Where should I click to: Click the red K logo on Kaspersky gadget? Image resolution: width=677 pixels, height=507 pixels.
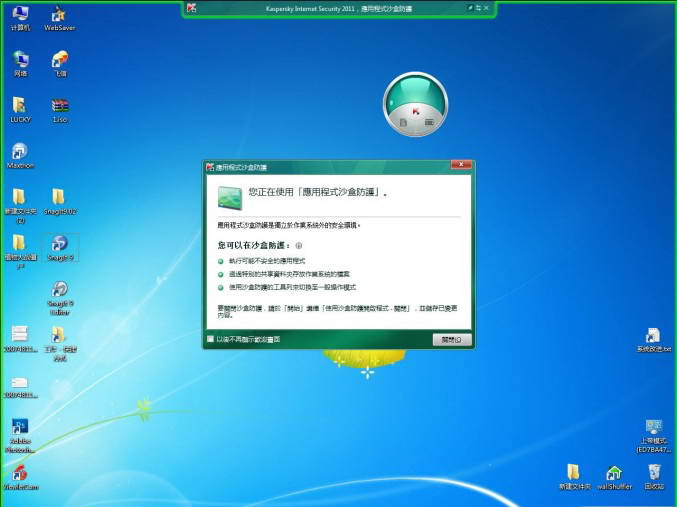(x=415, y=111)
